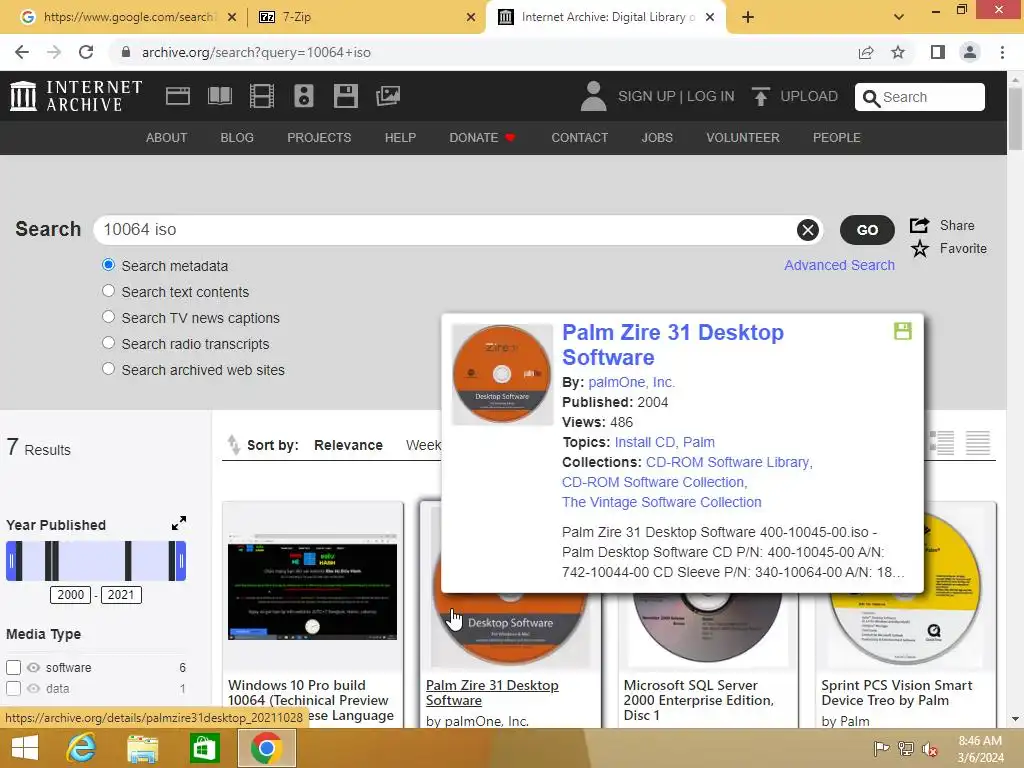Screen dimensions: 1024x768
Task: Check the data media type checkbox
Action: pos(13,688)
